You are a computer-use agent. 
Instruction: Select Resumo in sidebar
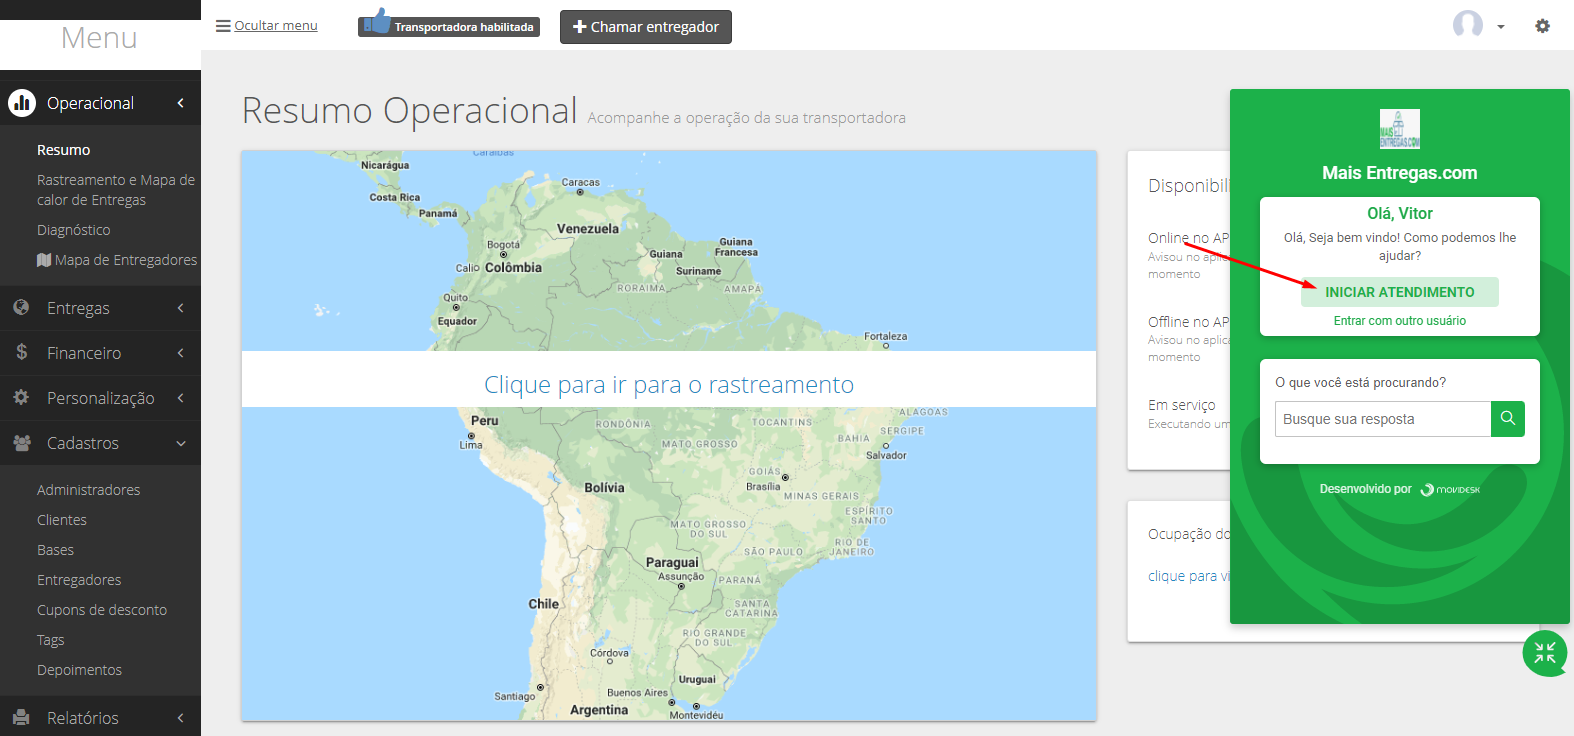(x=64, y=150)
